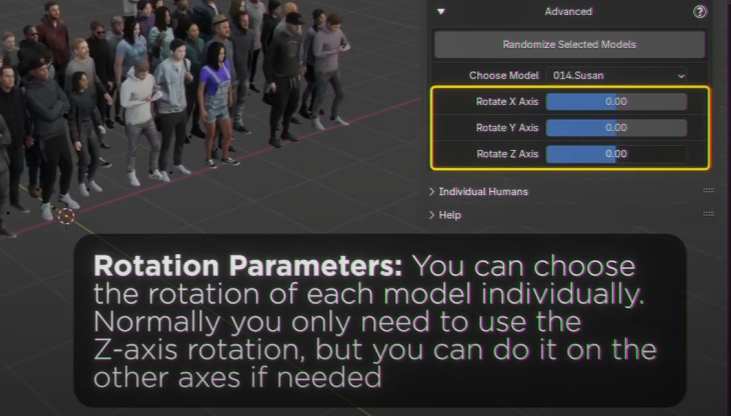Select the Rotate Y Axis value field

[616, 128]
